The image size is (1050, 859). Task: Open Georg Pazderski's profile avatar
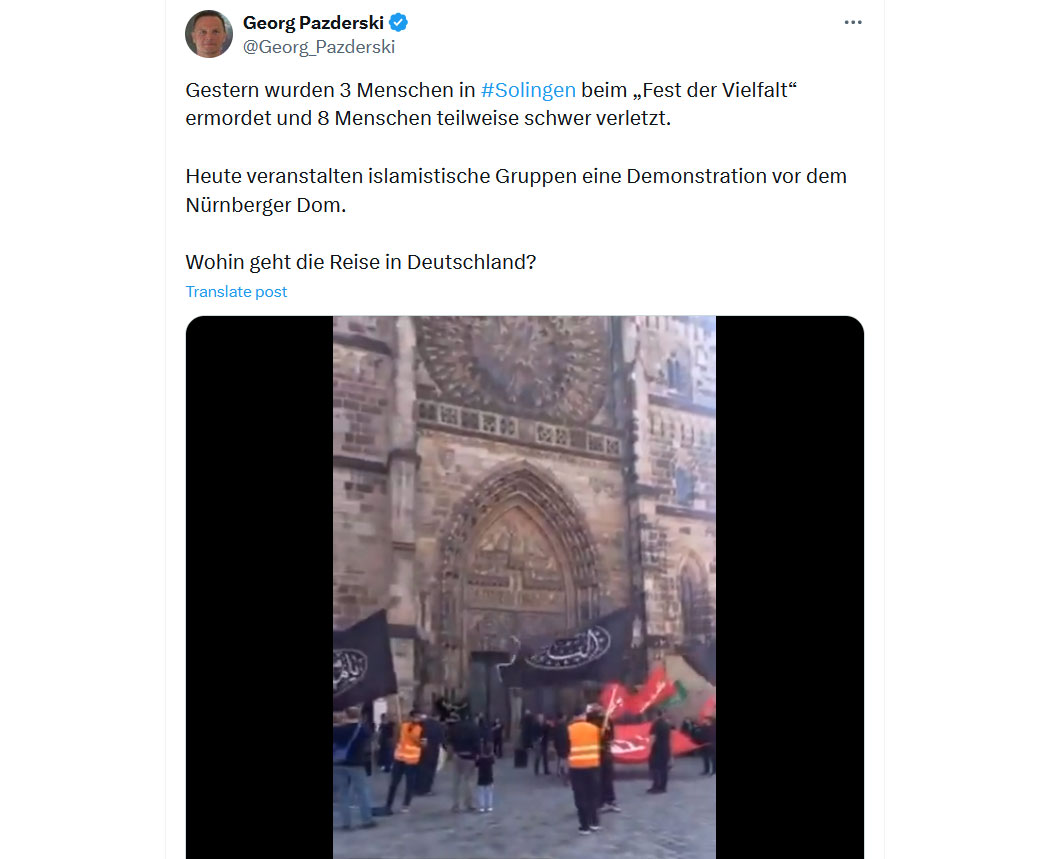[x=209, y=34]
